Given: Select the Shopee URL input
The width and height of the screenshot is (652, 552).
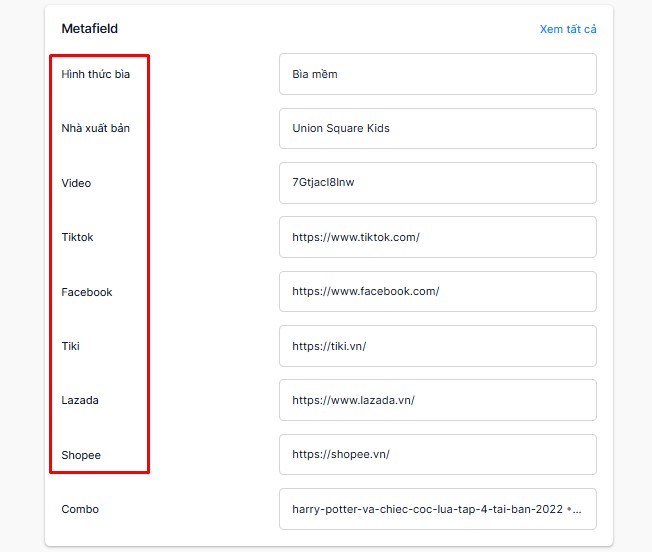Looking at the screenshot, I should [438, 454].
